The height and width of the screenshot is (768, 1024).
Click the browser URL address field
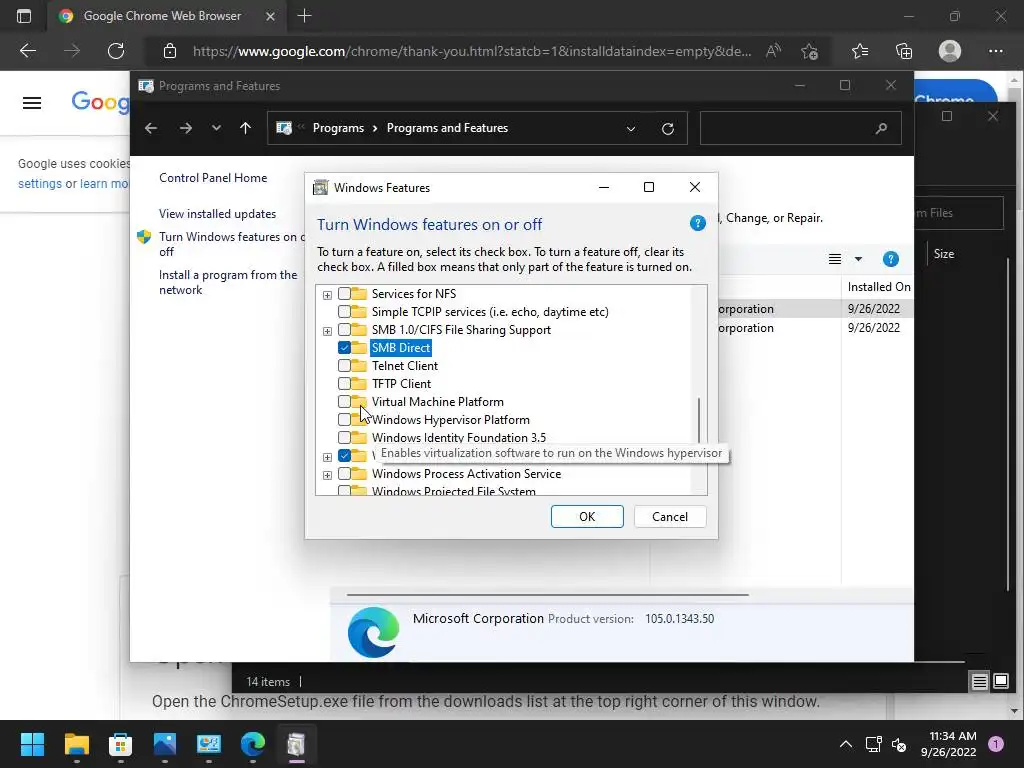[x=472, y=51]
